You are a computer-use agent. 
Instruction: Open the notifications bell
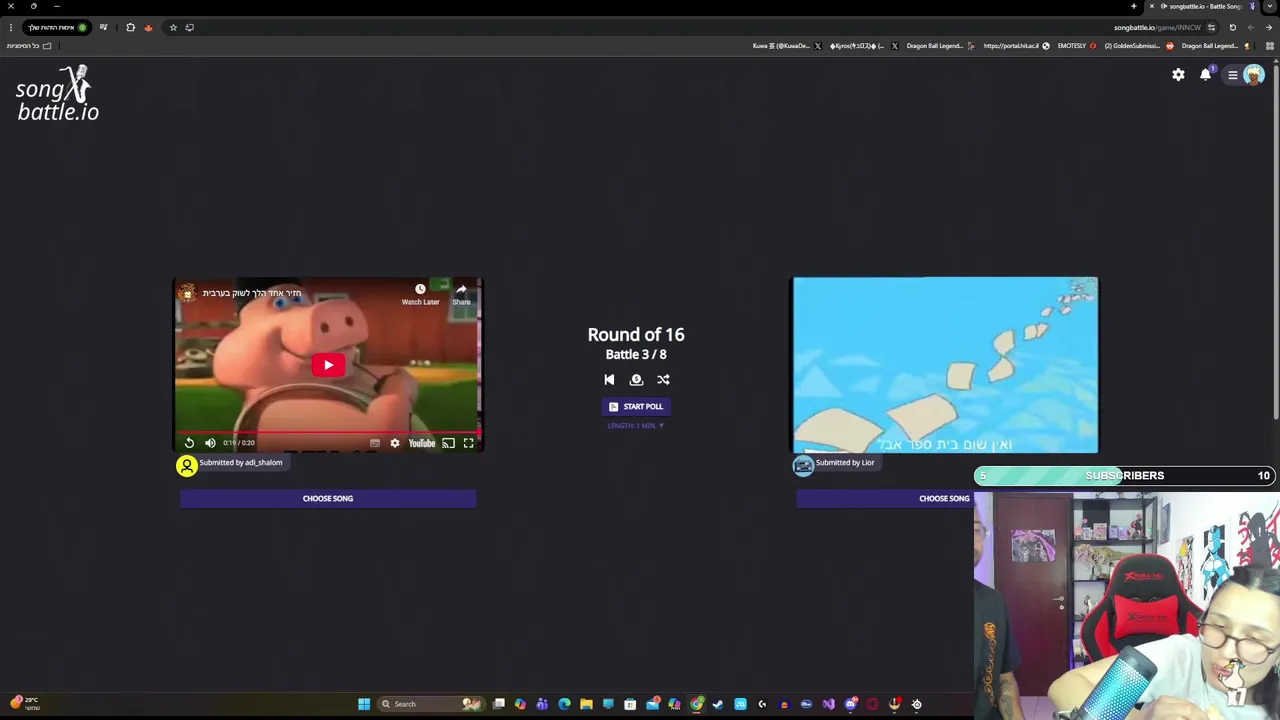tap(1206, 75)
